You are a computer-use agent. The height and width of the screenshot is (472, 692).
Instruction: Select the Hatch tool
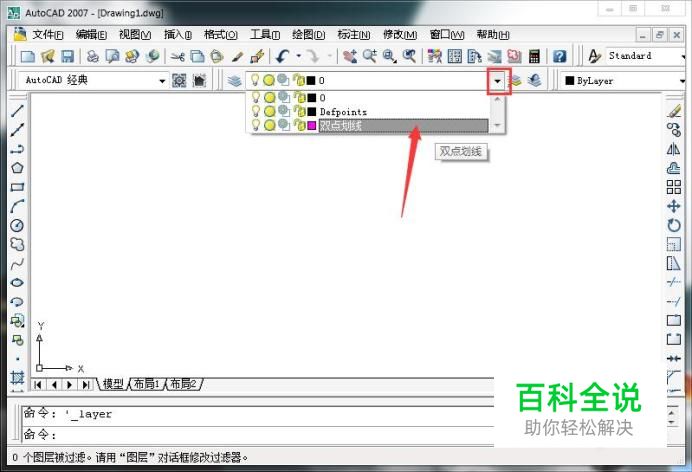point(17,377)
